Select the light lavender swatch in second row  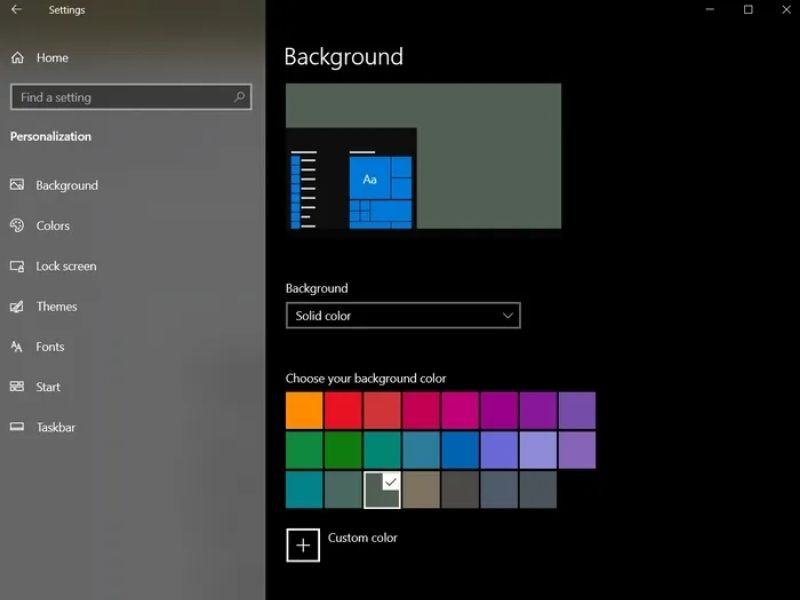pos(538,450)
